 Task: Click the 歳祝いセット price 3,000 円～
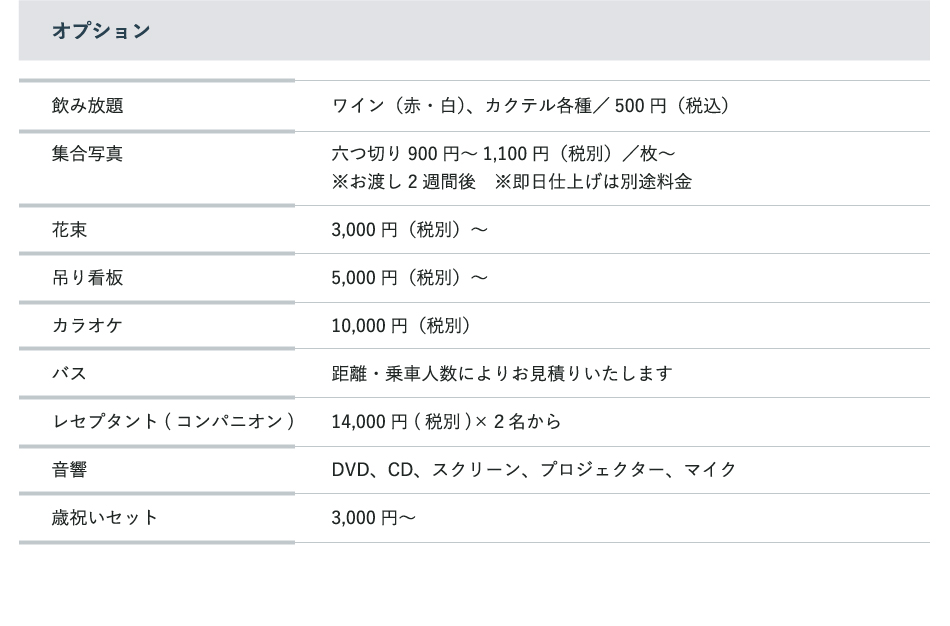click(x=374, y=518)
